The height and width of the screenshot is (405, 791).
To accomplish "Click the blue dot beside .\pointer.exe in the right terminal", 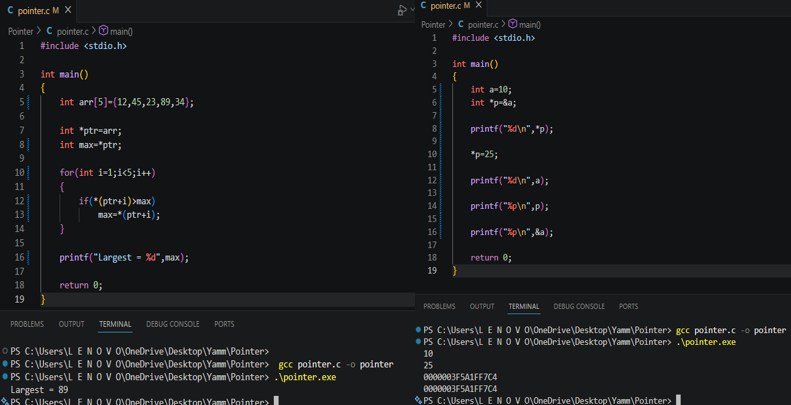I will (x=418, y=341).
